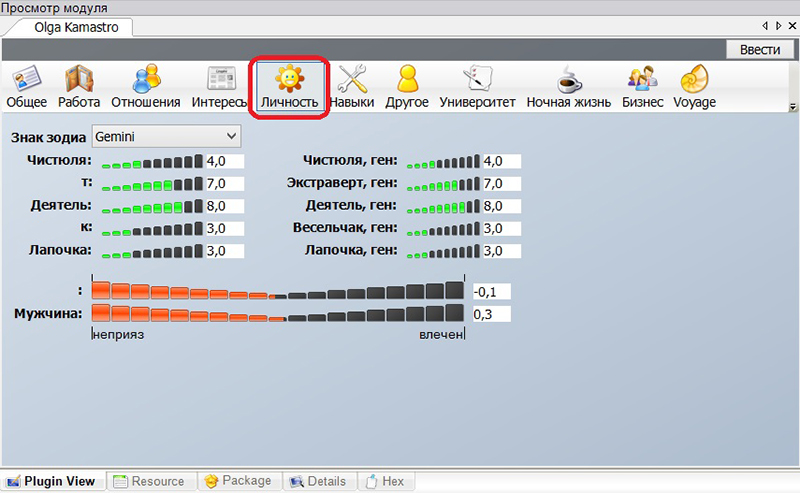Click the Мужчина attraction slider bar
Image resolution: width=800 pixels, height=493 pixels.
pos(278,314)
